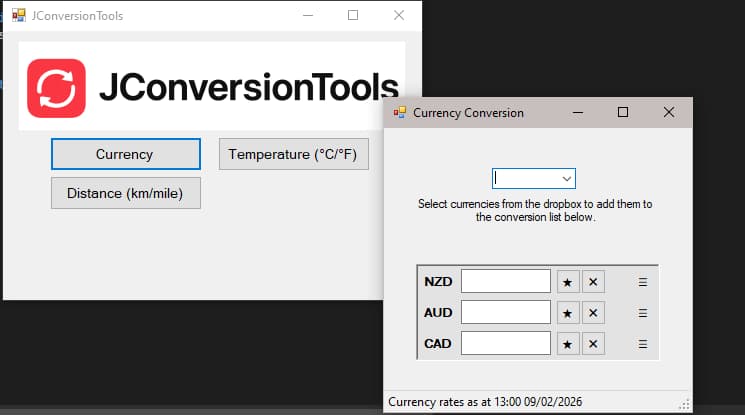Image resolution: width=745 pixels, height=415 pixels.
Task: Remove NZD row with the X icon
Action: click(x=593, y=282)
